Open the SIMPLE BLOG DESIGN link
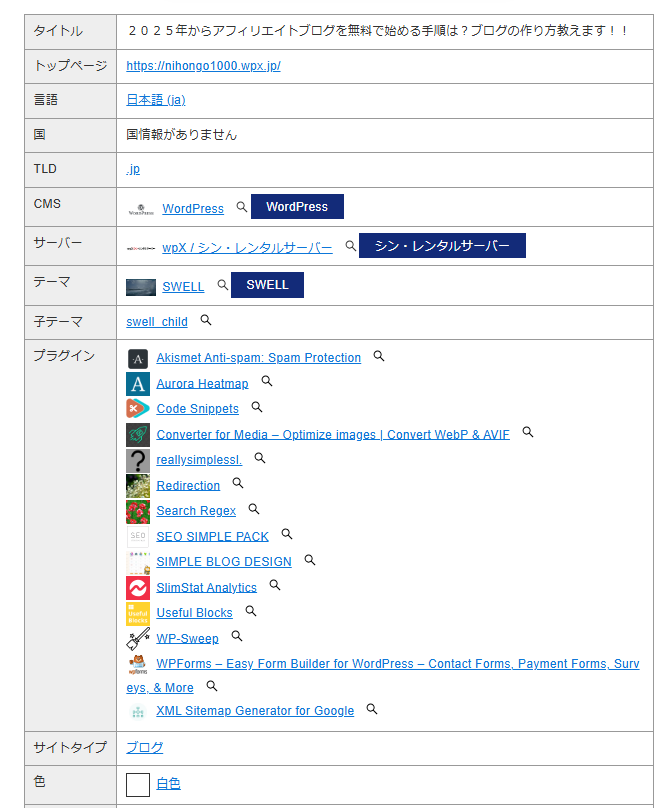 [224, 562]
